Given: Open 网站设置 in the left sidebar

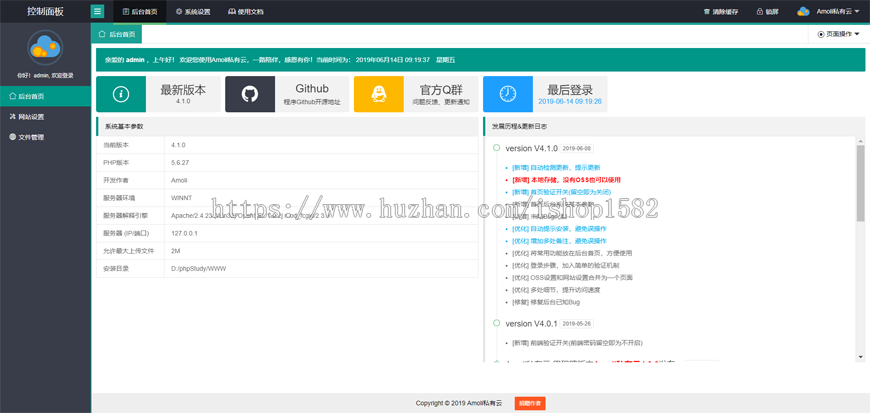Looking at the screenshot, I should tap(45, 117).
